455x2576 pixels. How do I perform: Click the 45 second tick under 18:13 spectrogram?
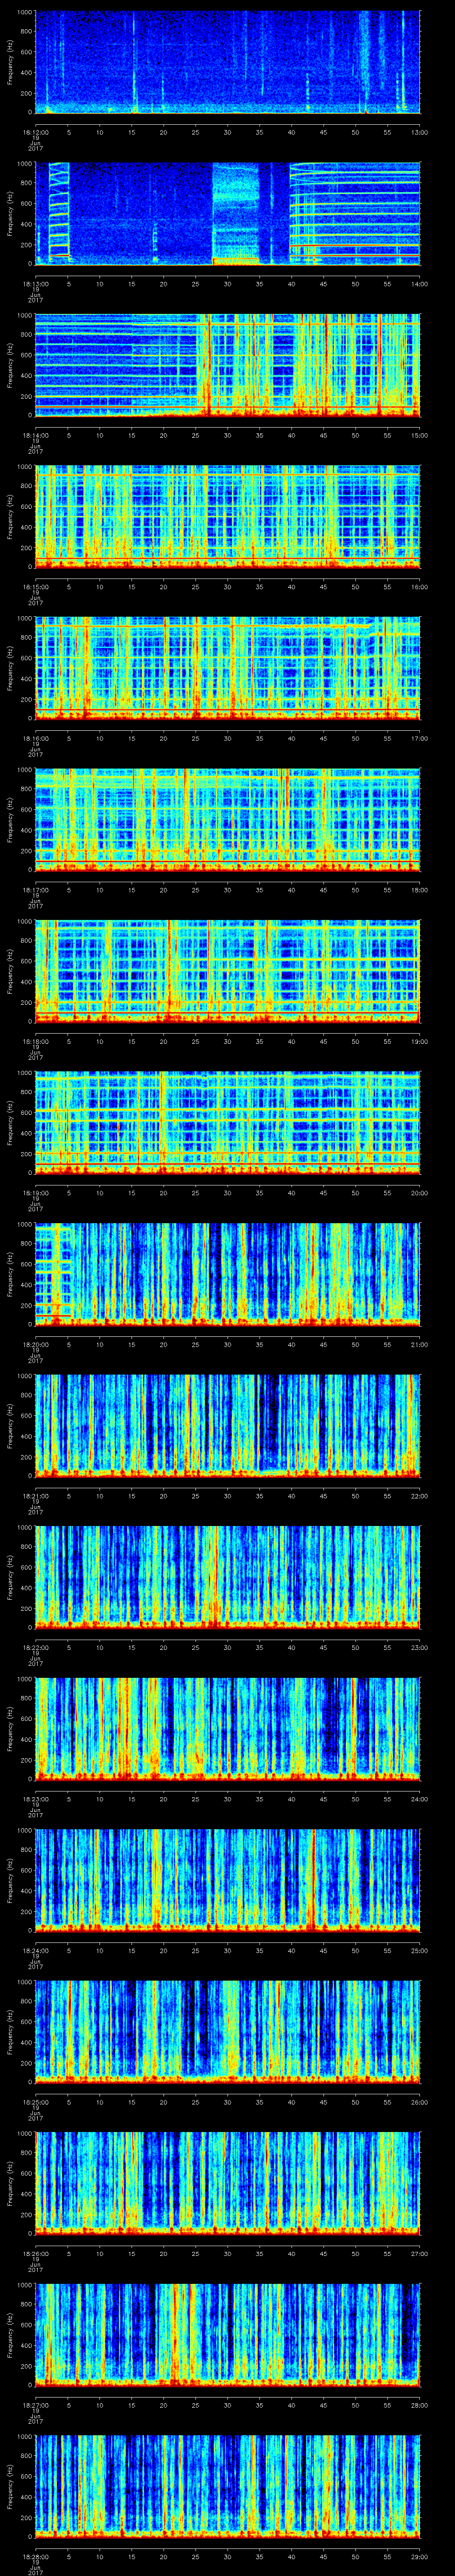[x=323, y=283]
